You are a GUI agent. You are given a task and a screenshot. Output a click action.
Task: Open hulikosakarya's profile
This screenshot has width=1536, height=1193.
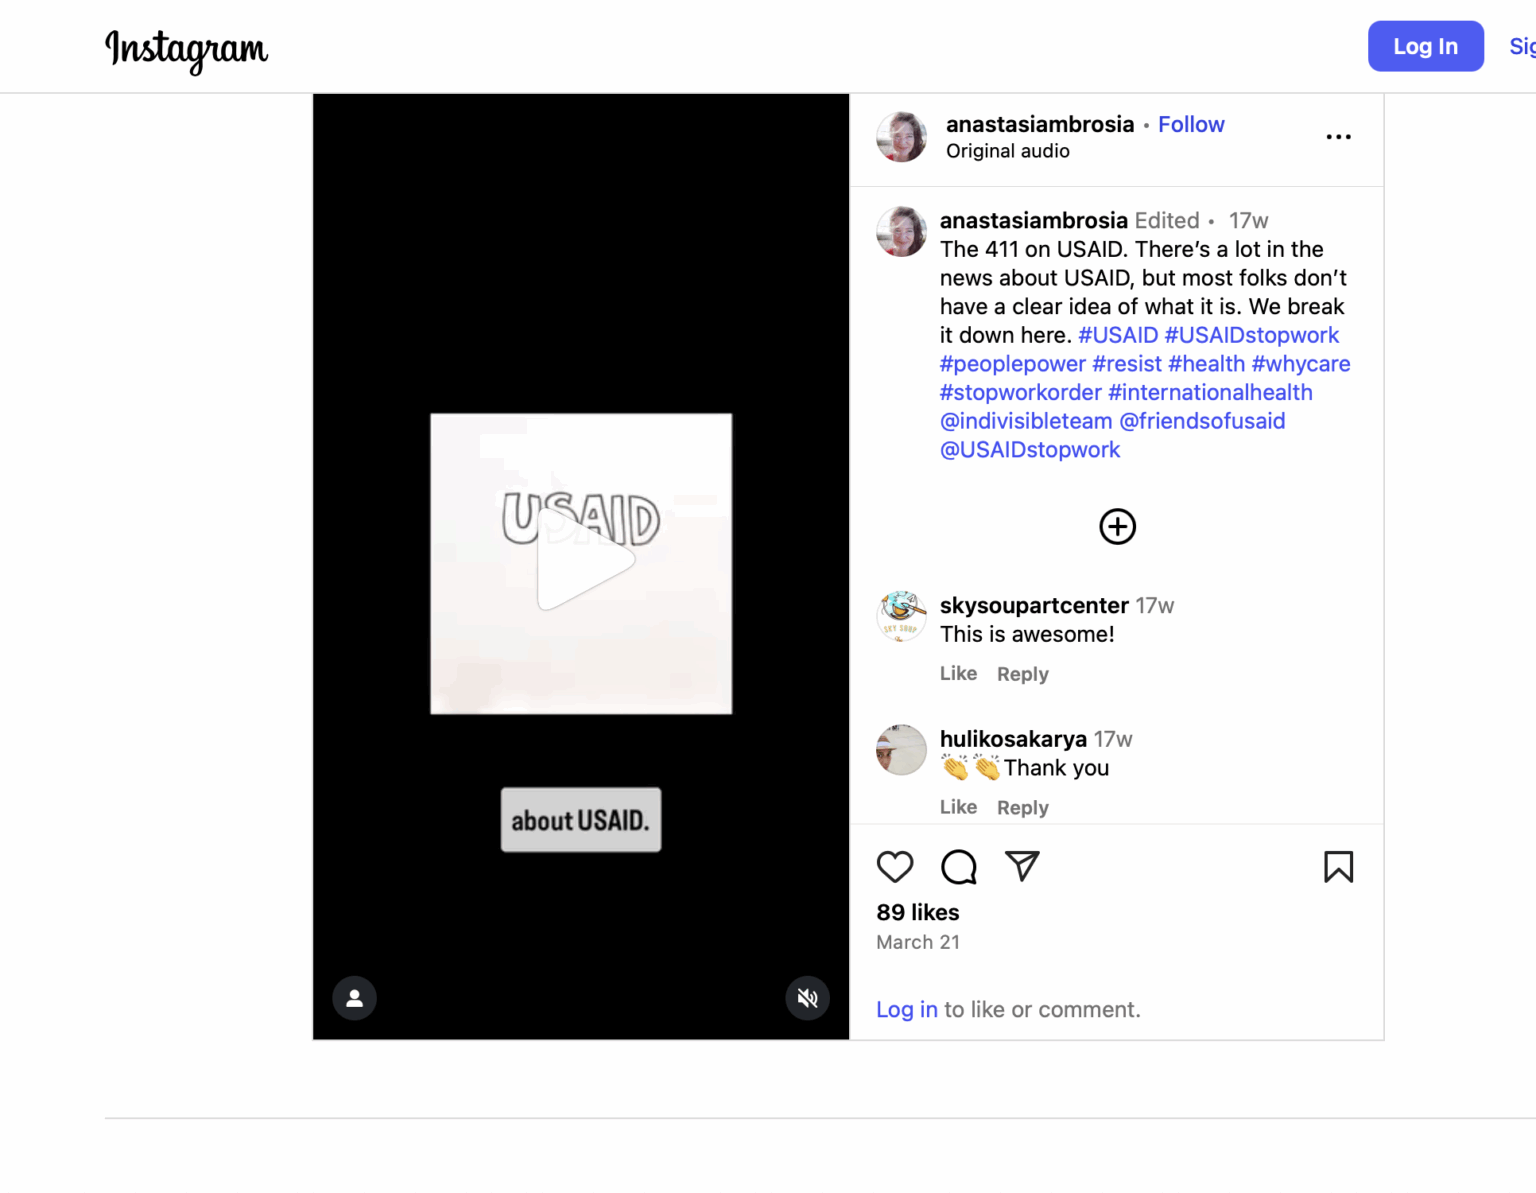(x=1013, y=739)
